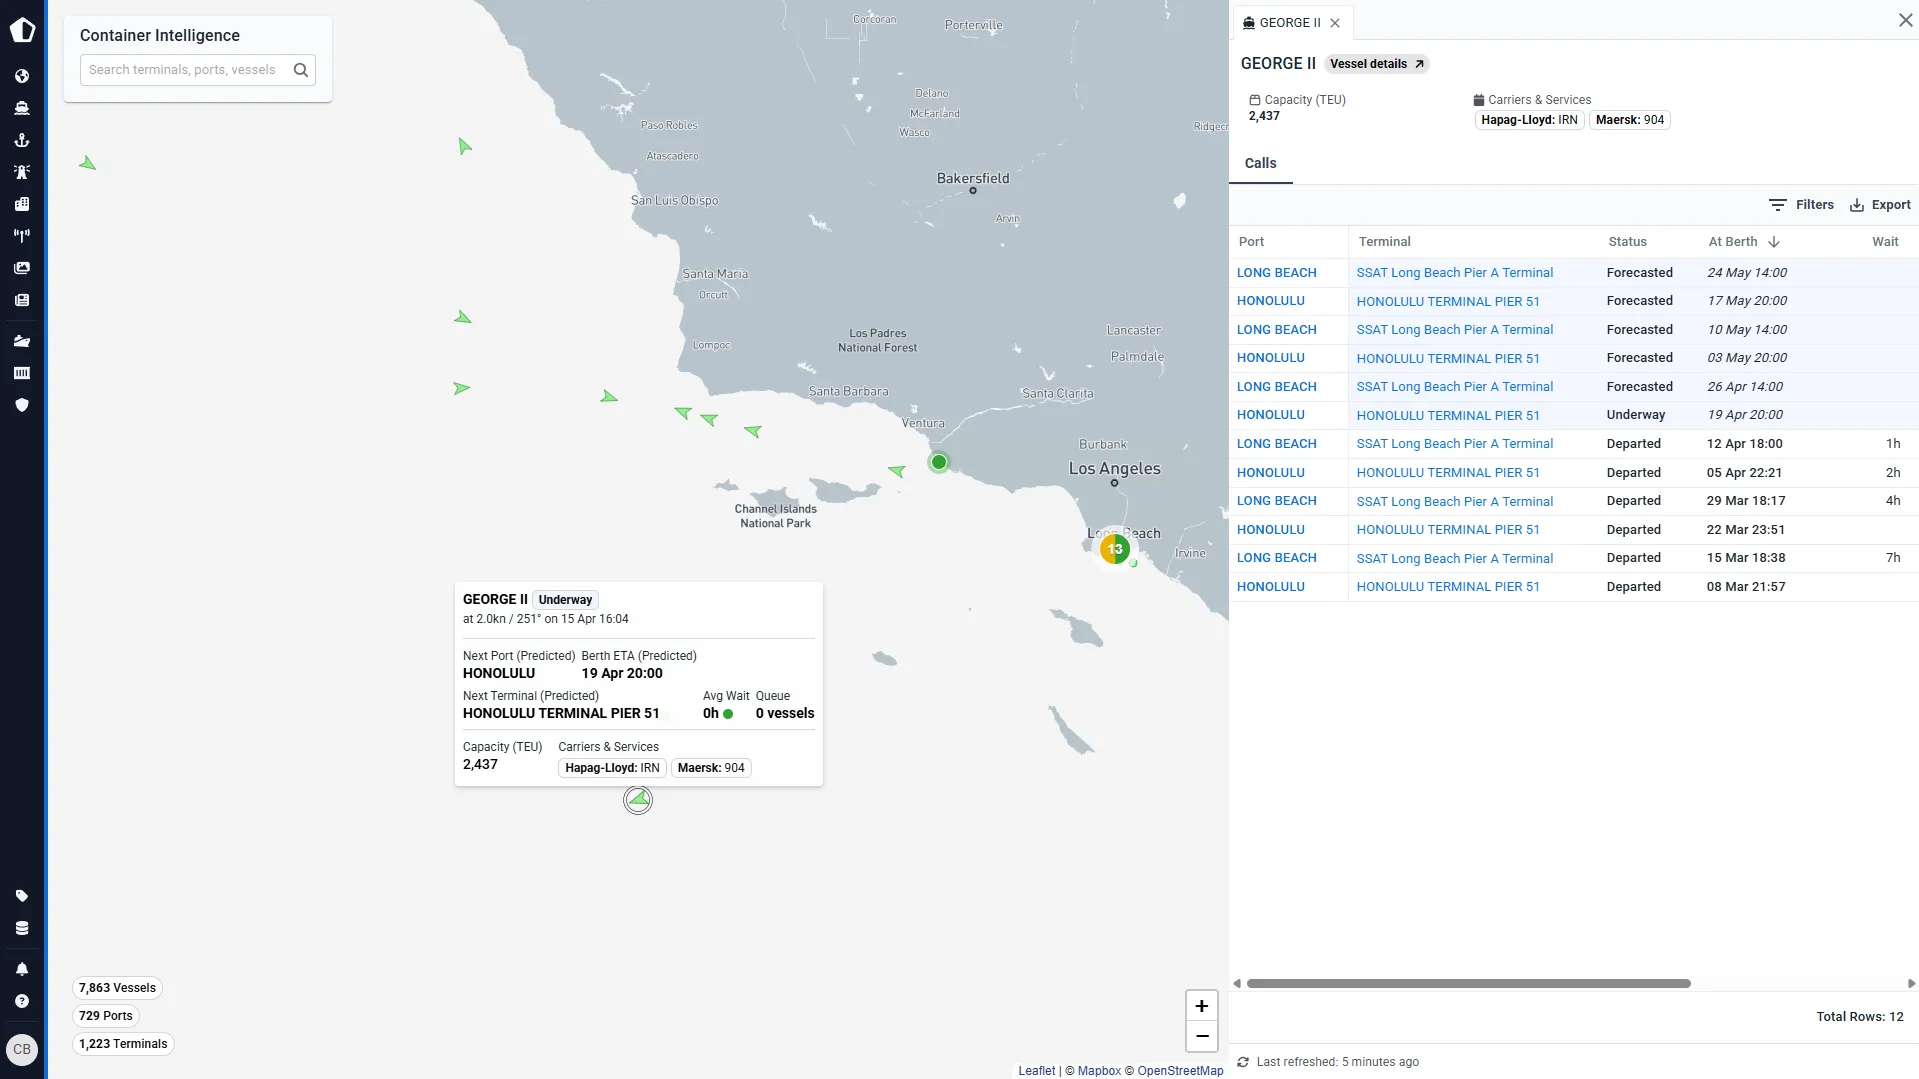Open the container icon in sidebar
Image resolution: width=1919 pixels, height=1079 pixels.
pyautogui.click(x=22, y=373)
